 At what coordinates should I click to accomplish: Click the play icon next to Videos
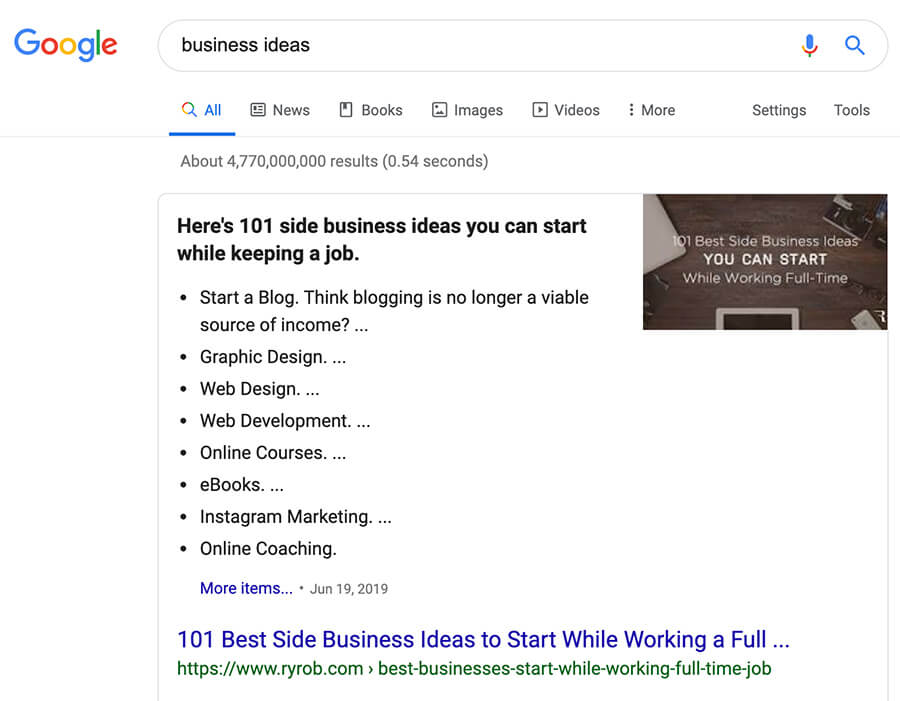click(x=538, y=110)
